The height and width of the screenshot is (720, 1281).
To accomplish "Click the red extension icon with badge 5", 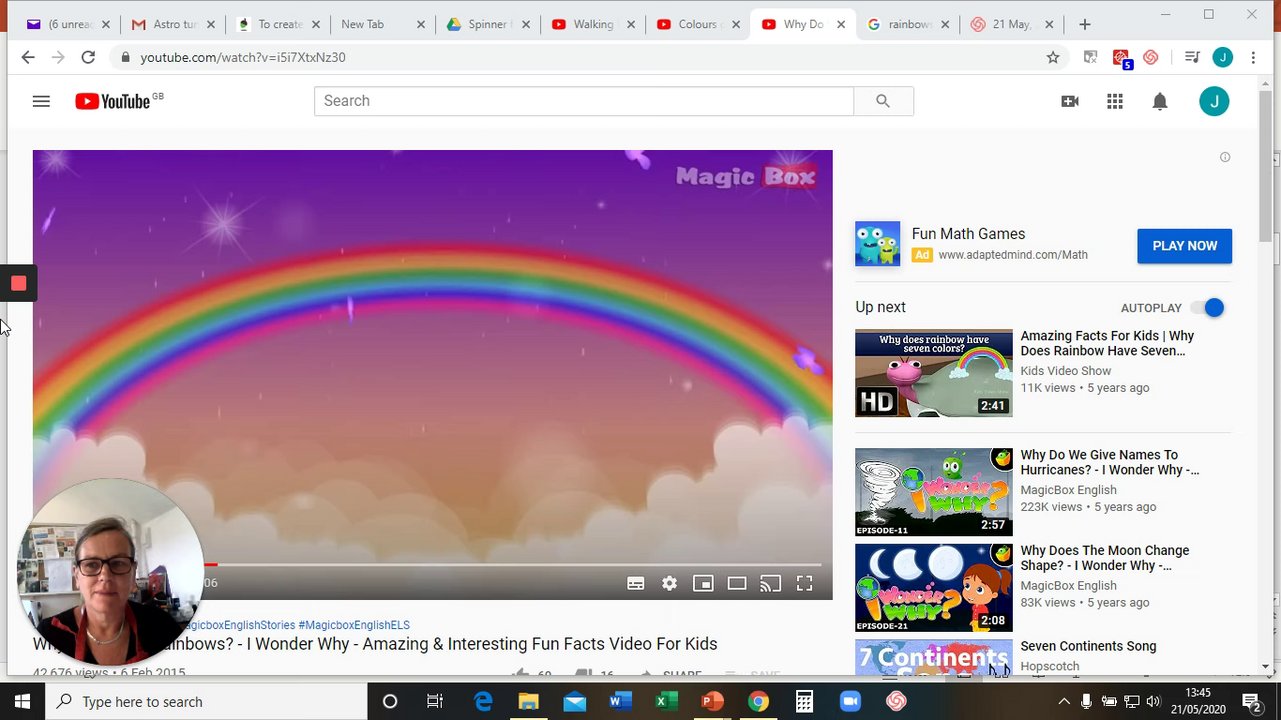I will click(x=1122, y=59).
